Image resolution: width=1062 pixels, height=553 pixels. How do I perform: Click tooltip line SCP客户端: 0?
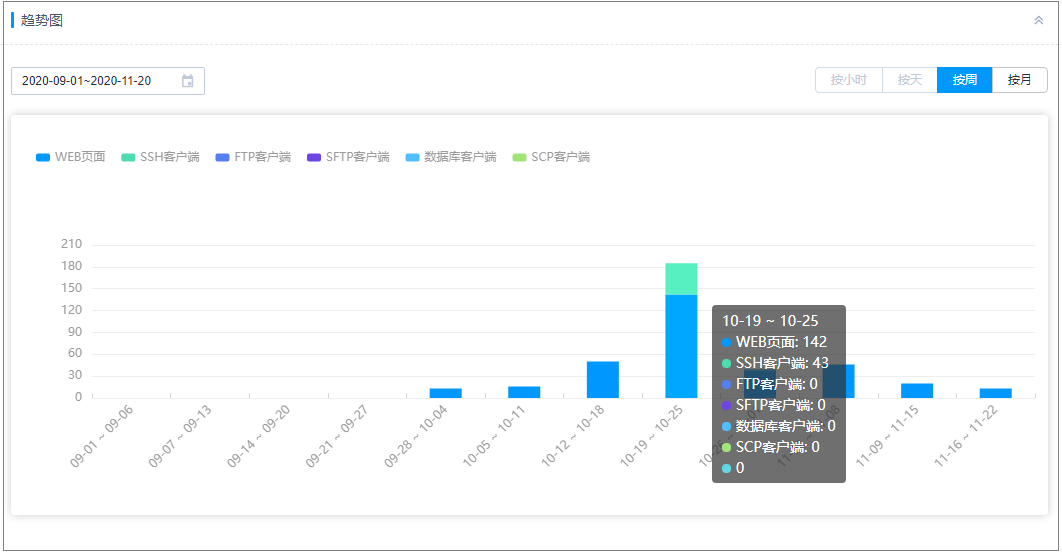coord(771,447)
